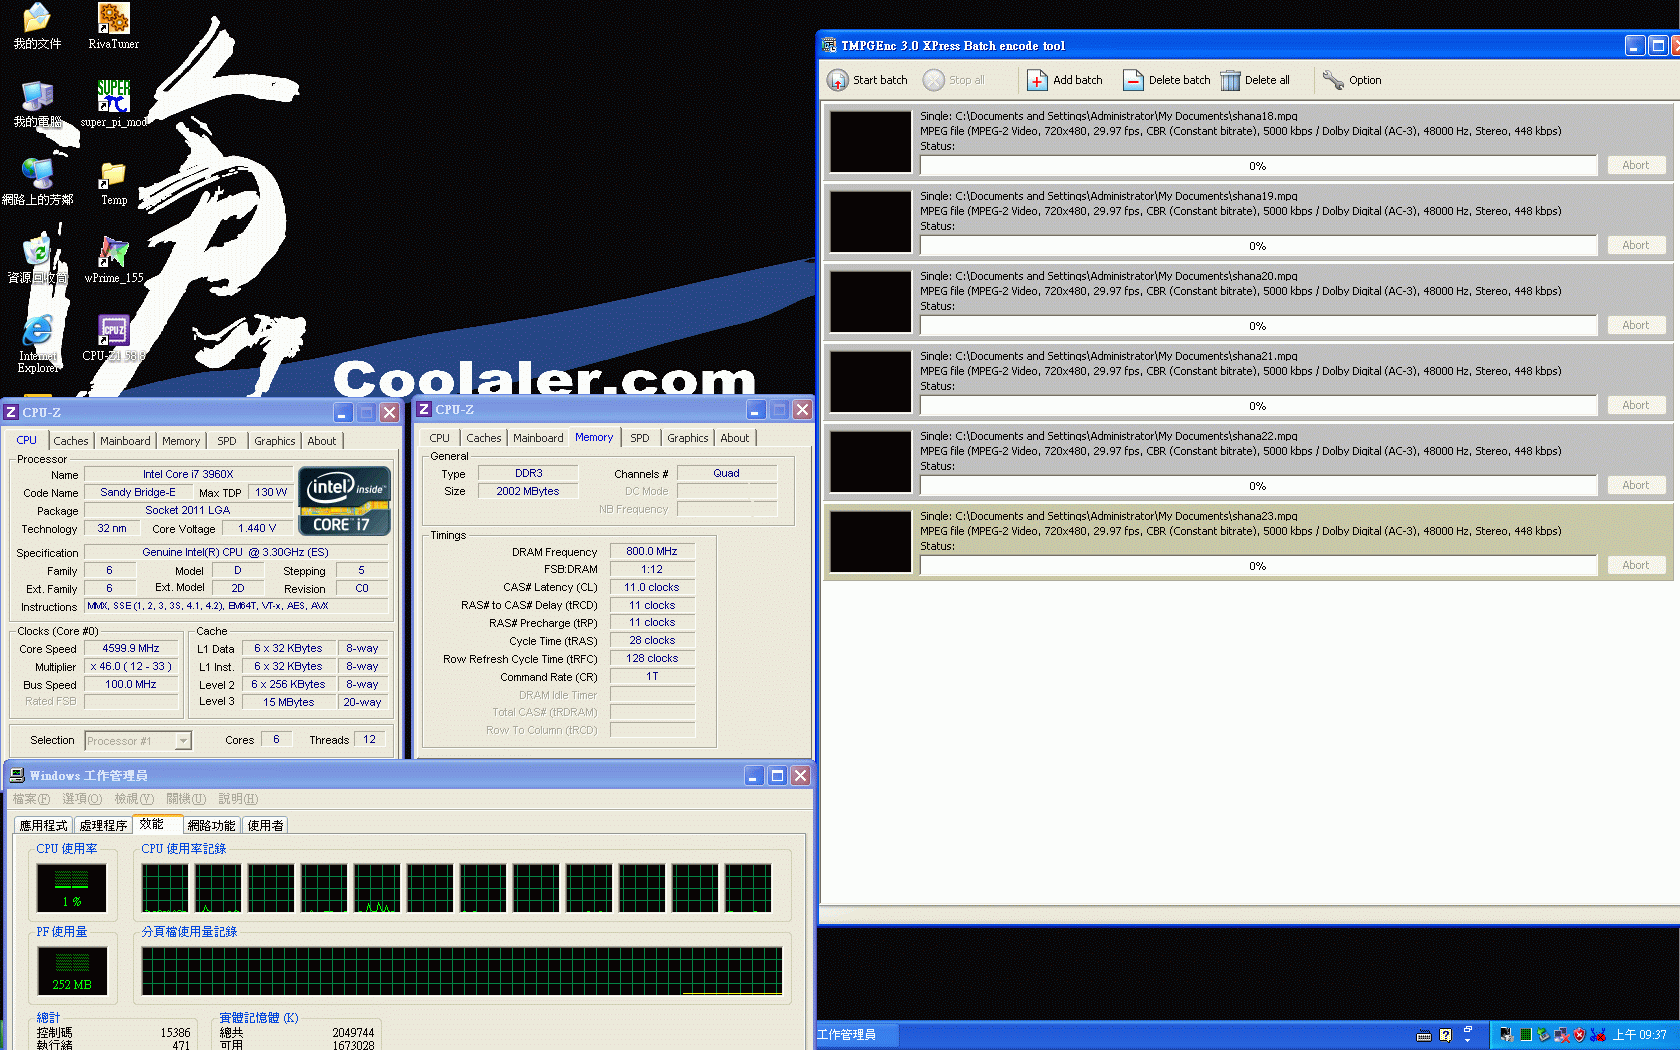Click the Safely Remove Hardware tray icon
Image resolution: width=1680 pixels, height=1050 pixels.
[1543, 1035]
